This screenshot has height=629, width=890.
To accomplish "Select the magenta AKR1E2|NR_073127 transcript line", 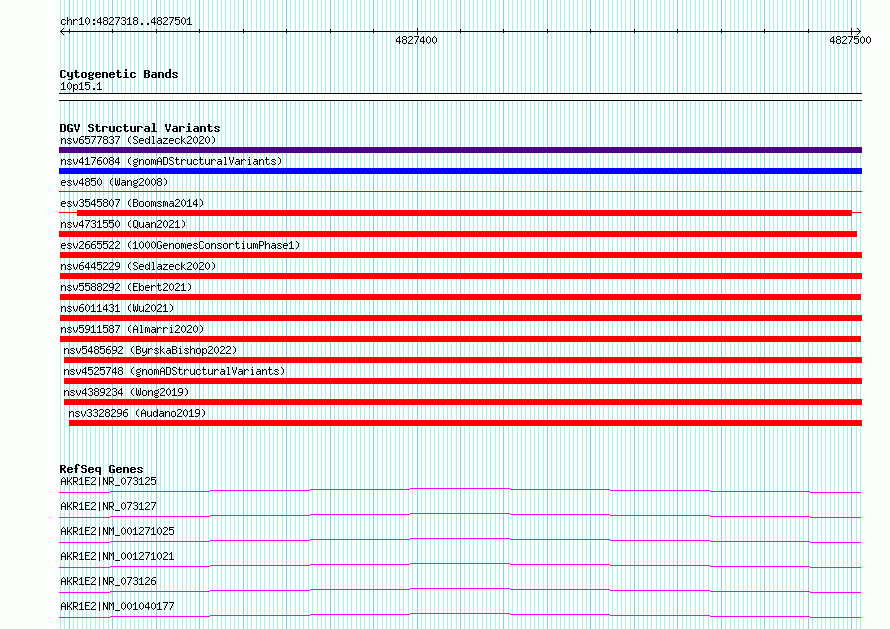I will [x=460, y=515].
